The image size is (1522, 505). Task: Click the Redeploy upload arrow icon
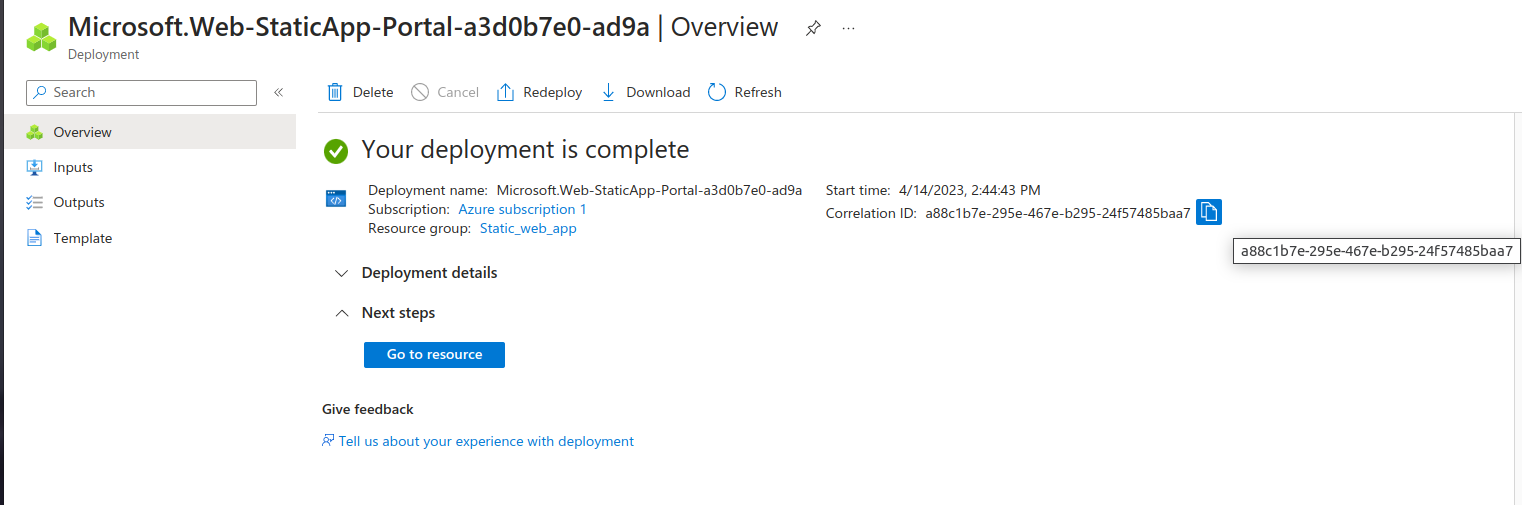click(x=505, y=92)
